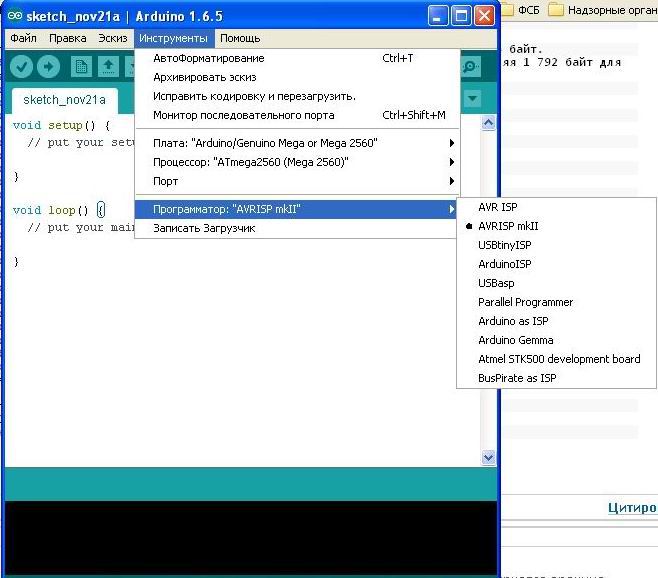The image size is (658, 578).
Task: Select AVRISP mkII programmer
Action: tap(556, 226)
